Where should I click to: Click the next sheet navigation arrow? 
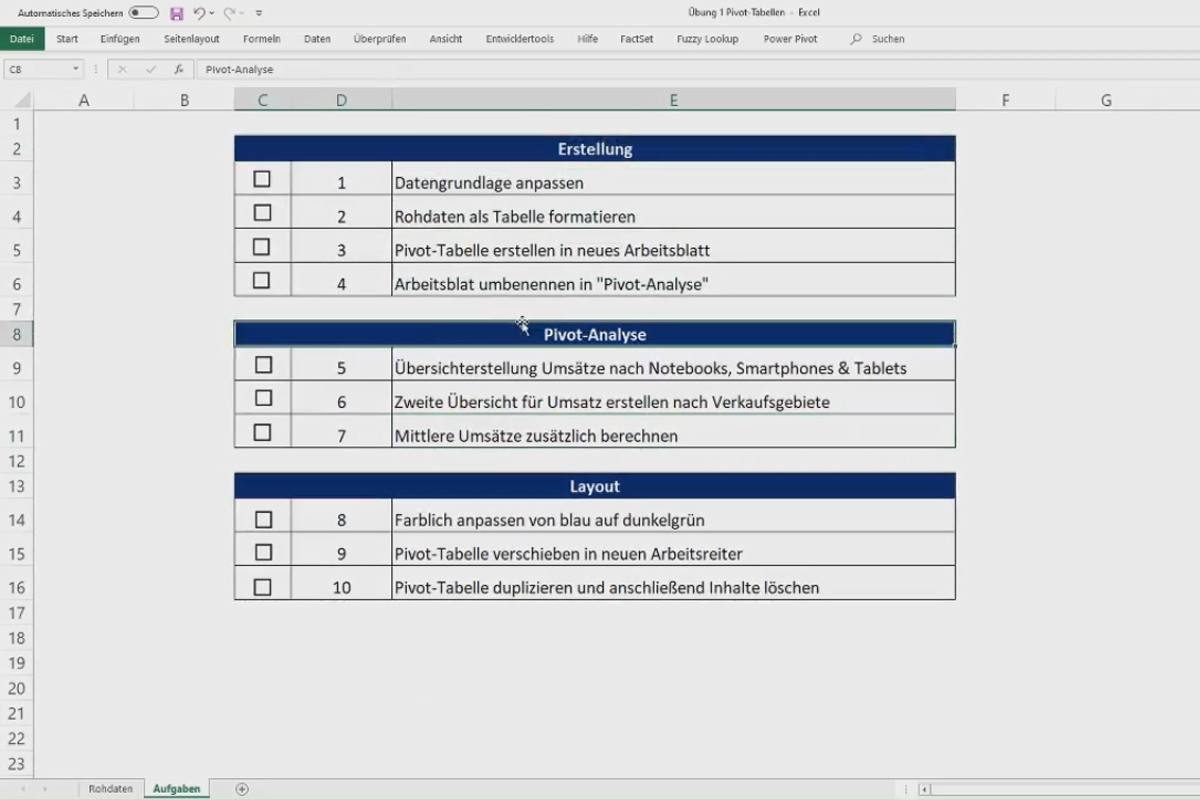coord(45,789)
